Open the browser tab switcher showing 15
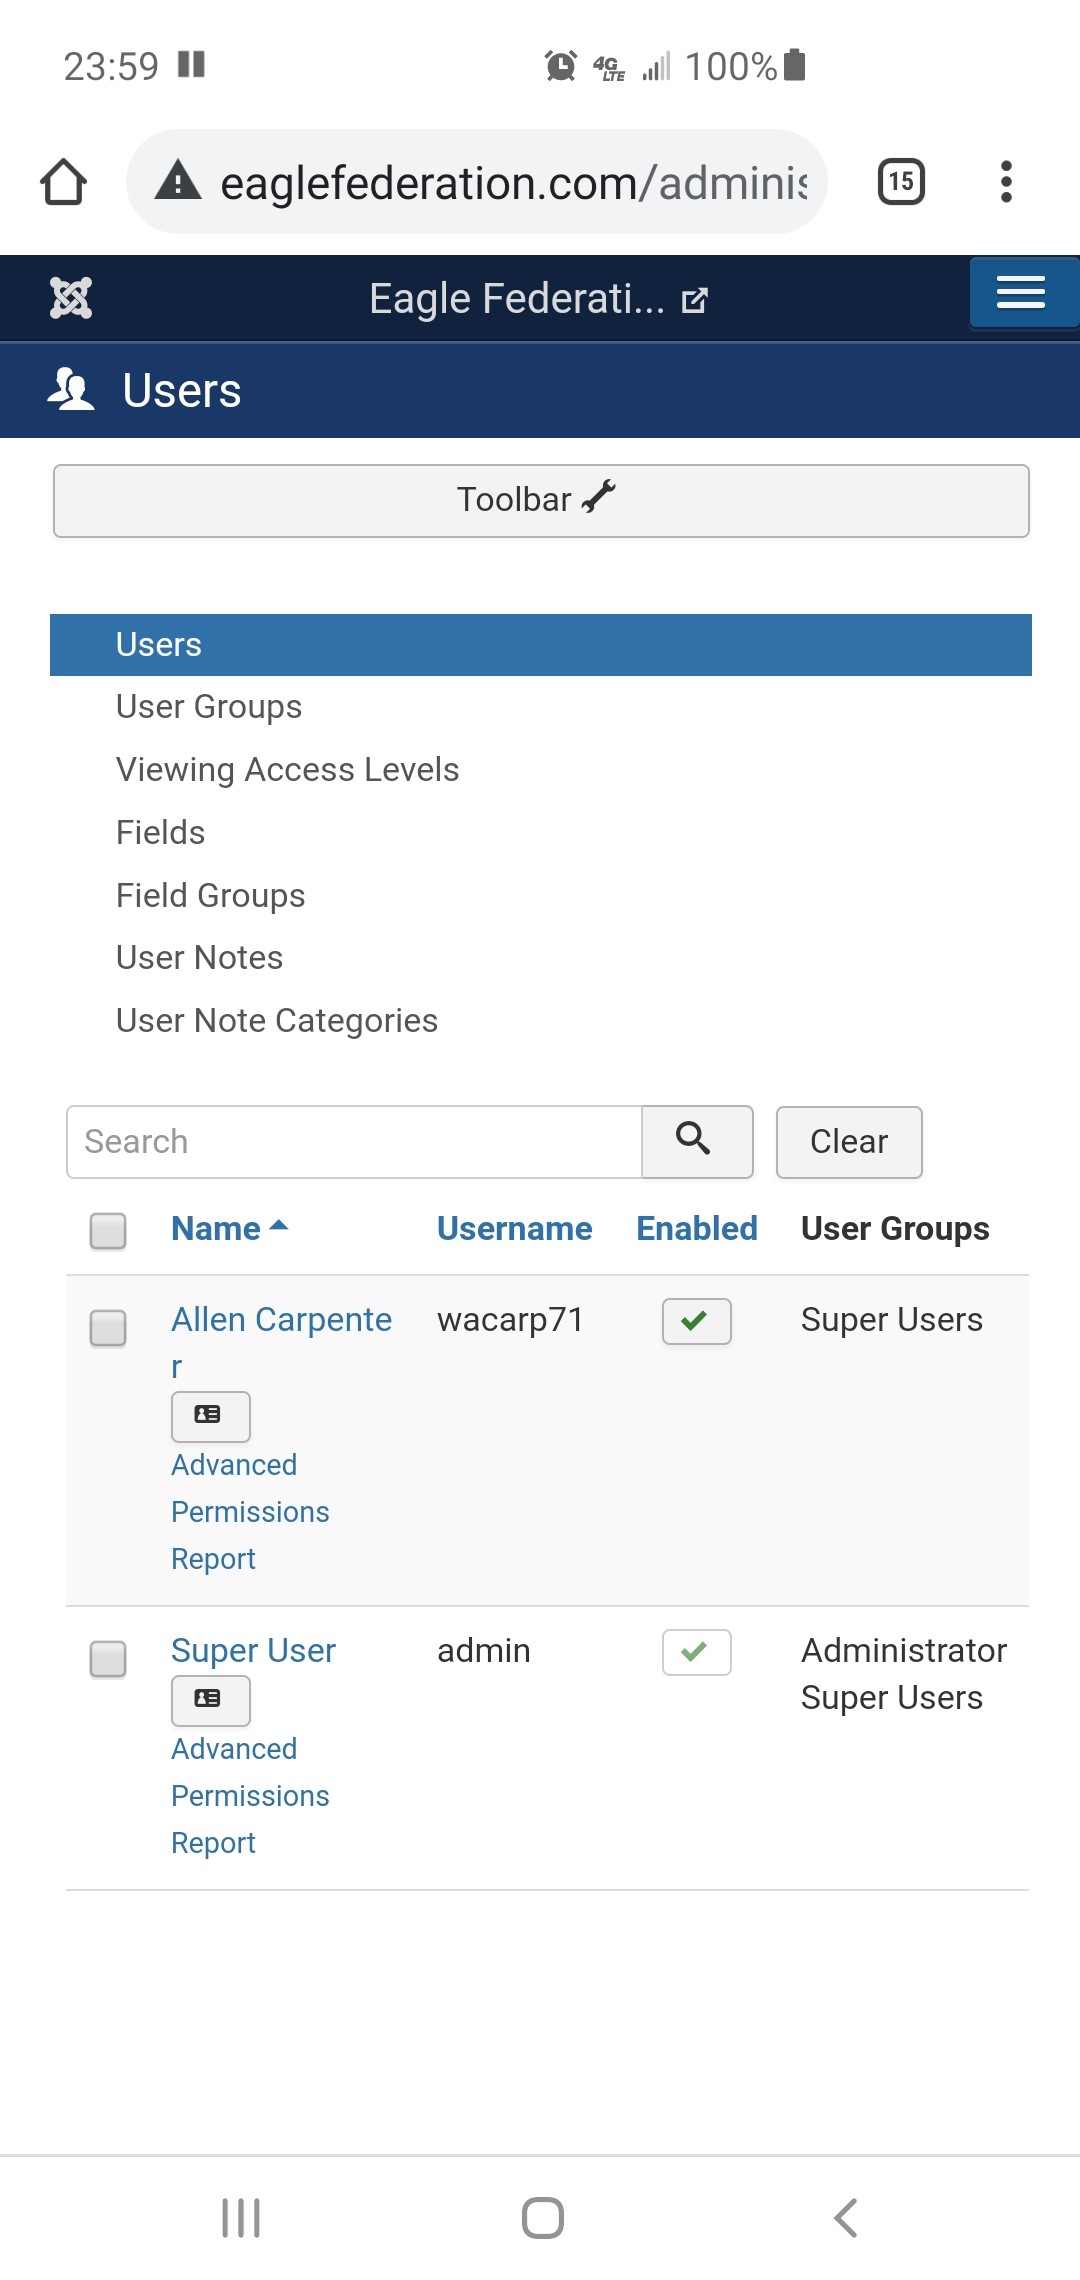 tap(901, 182)
